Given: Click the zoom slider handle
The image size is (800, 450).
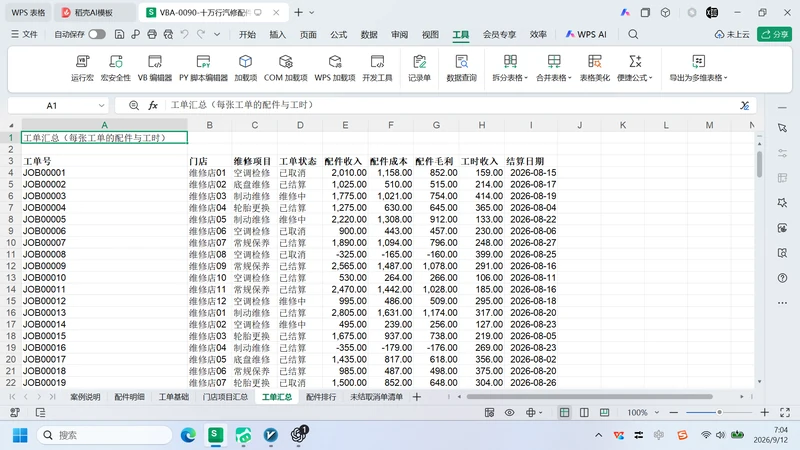Looking at the screenshot, I should 719,412.
